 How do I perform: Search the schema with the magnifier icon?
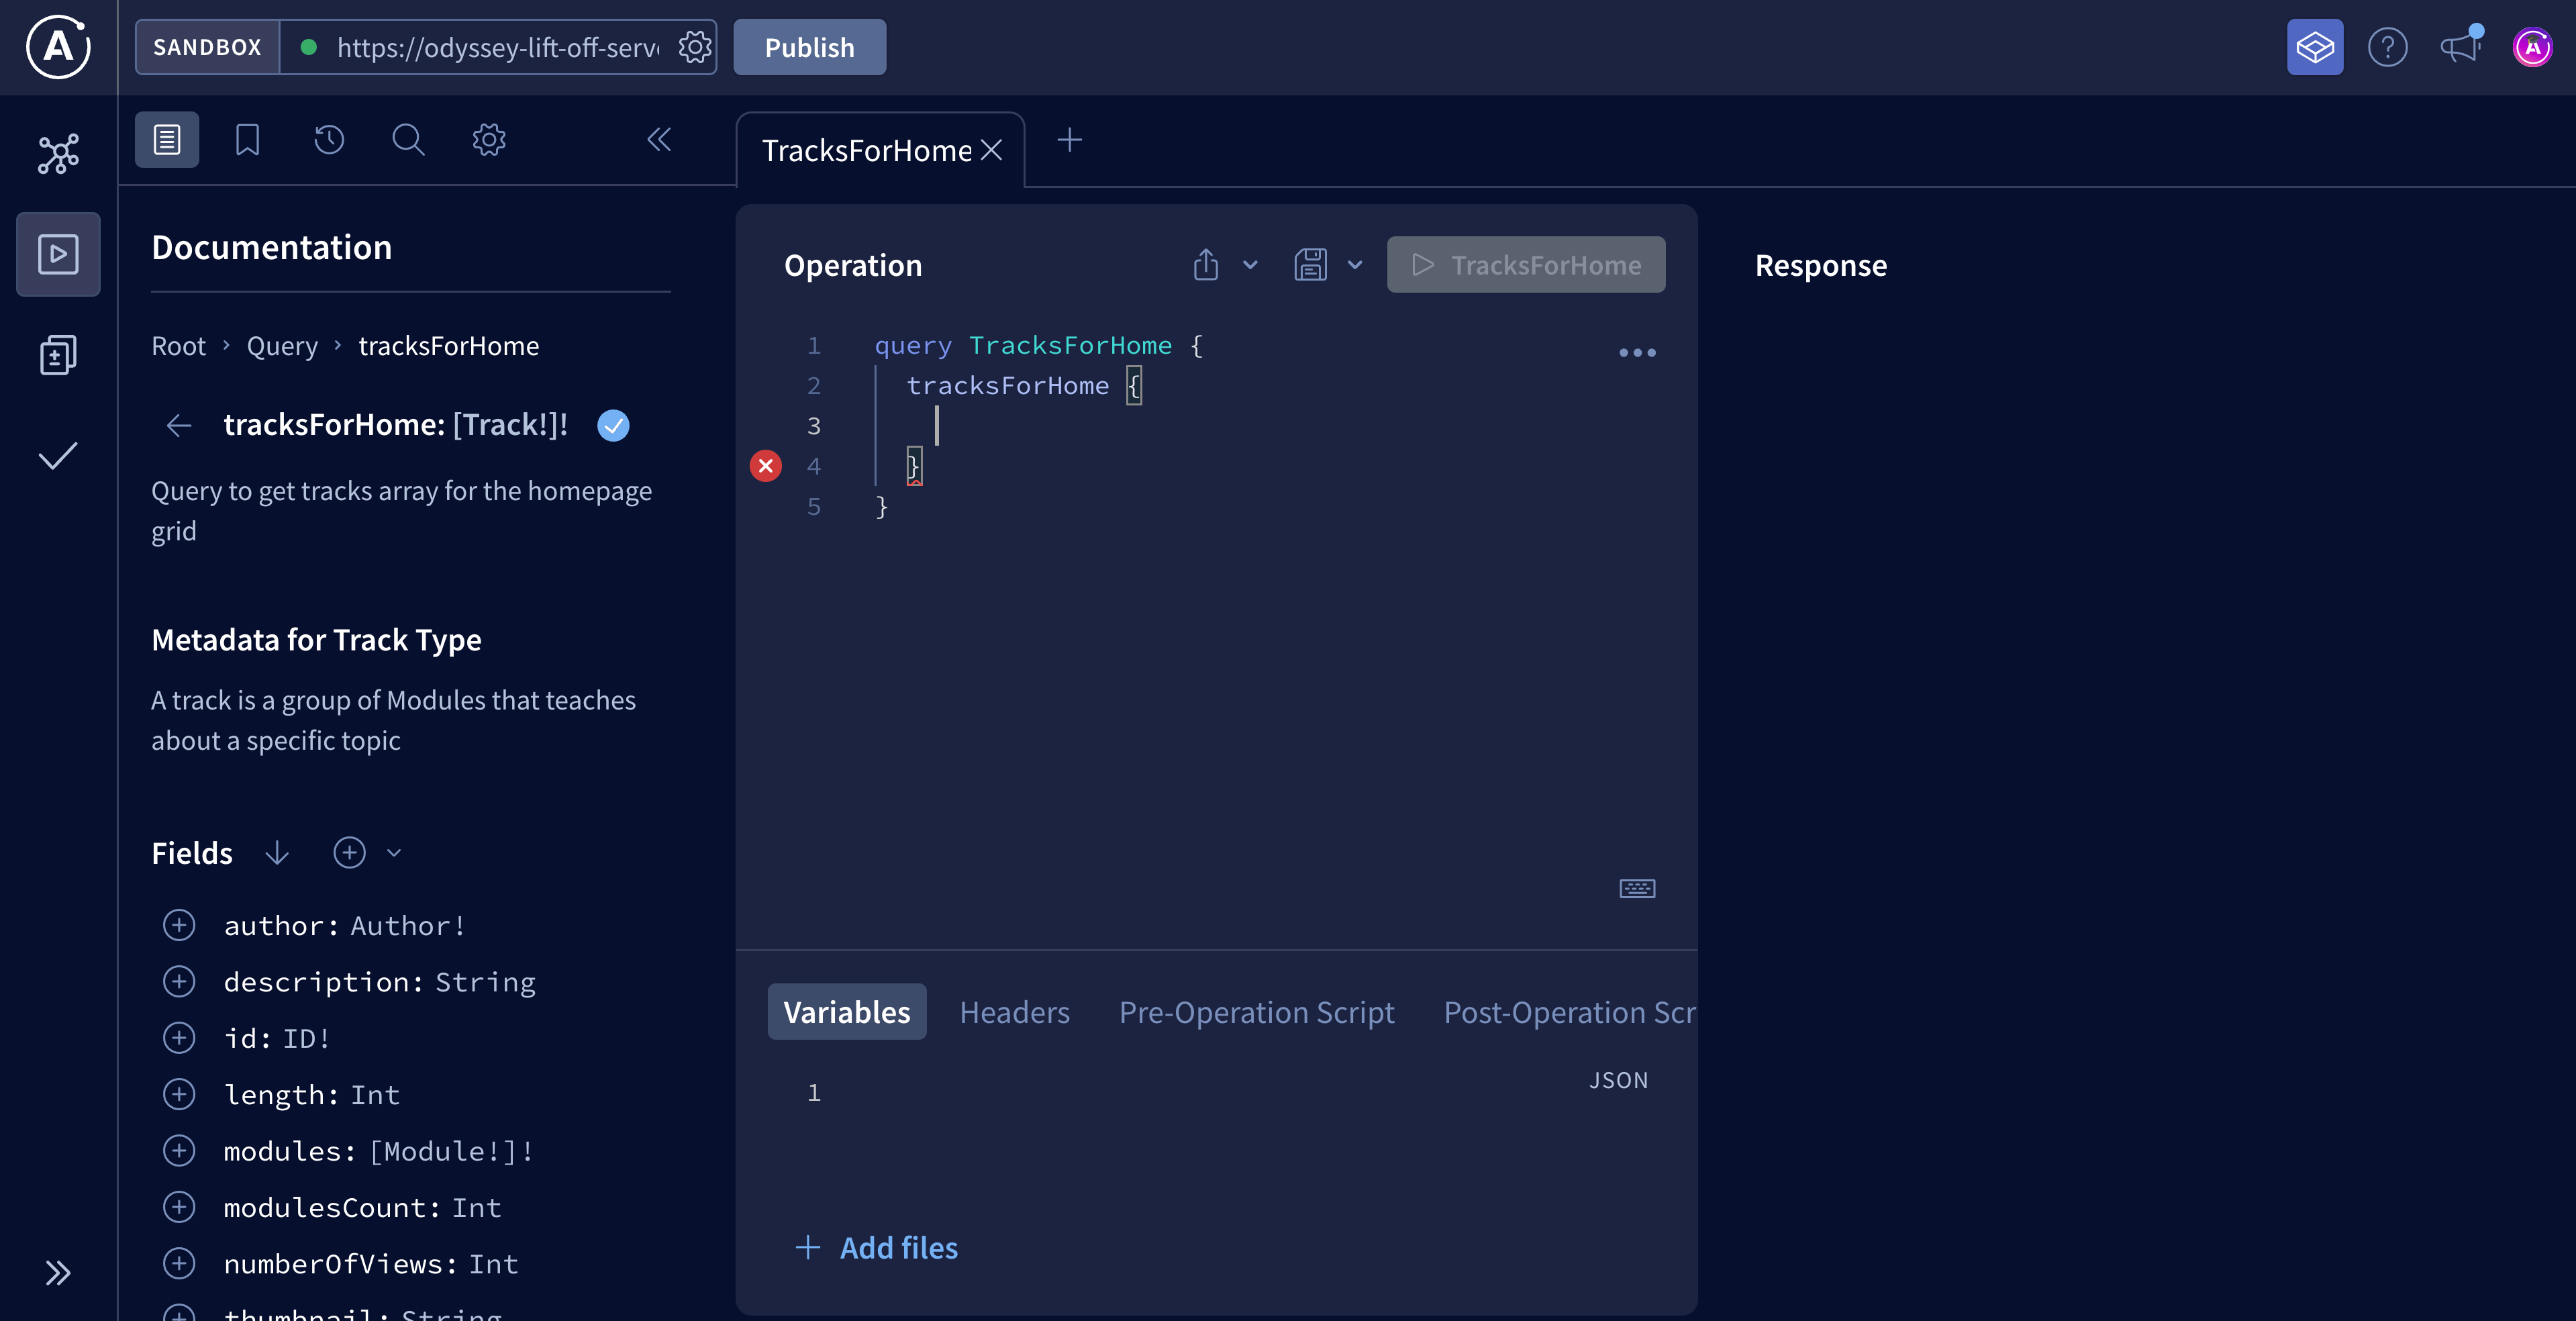point(408,140)
